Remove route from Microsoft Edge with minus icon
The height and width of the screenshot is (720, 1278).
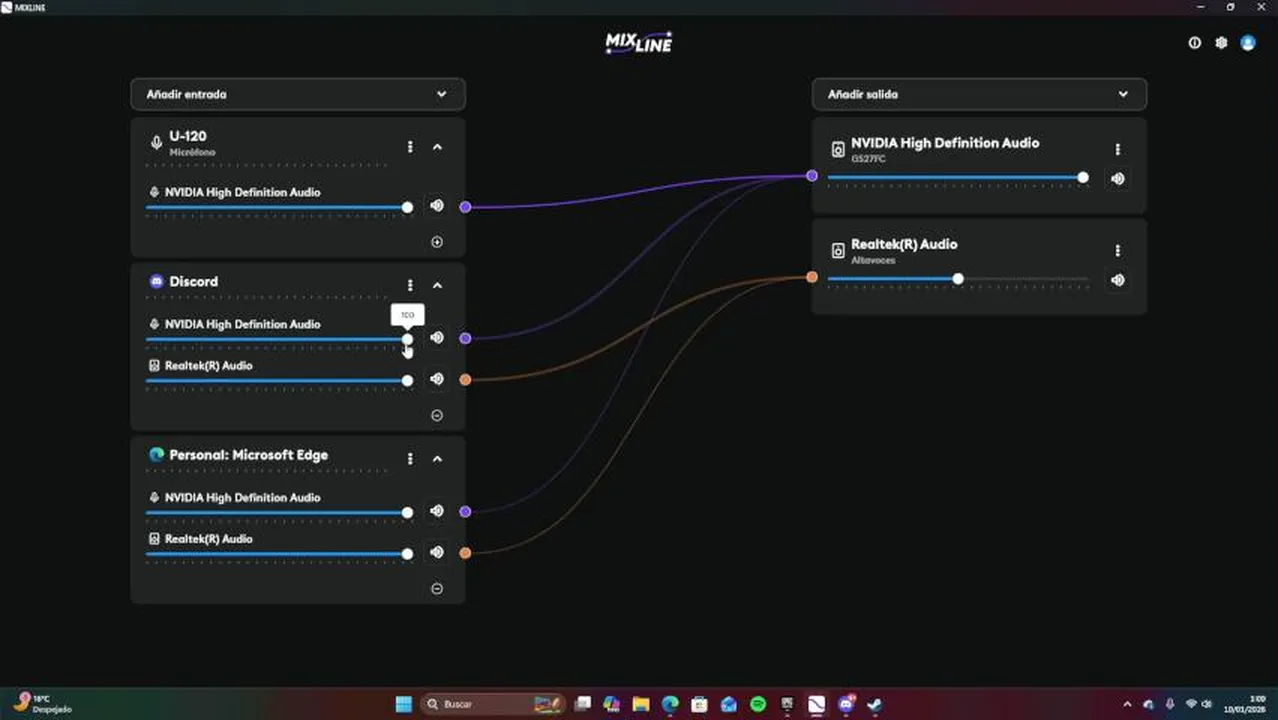pyautogui.click(x=437, y=588)
